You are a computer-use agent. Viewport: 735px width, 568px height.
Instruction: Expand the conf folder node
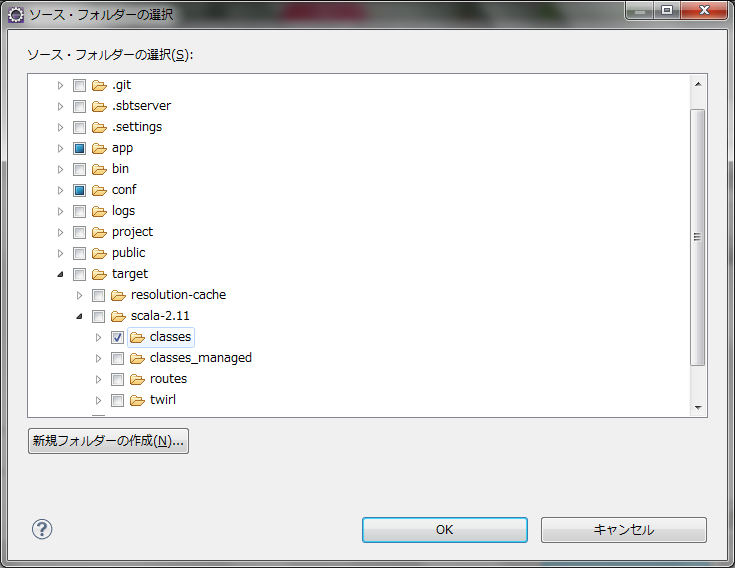pos(60,190)
